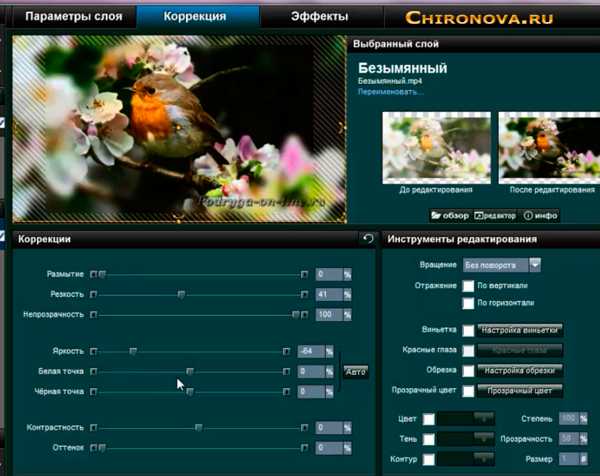Toggle the По горизонтали flip checkbox
Viewport: 600px width, 476px height.
(x=468, y=303)
